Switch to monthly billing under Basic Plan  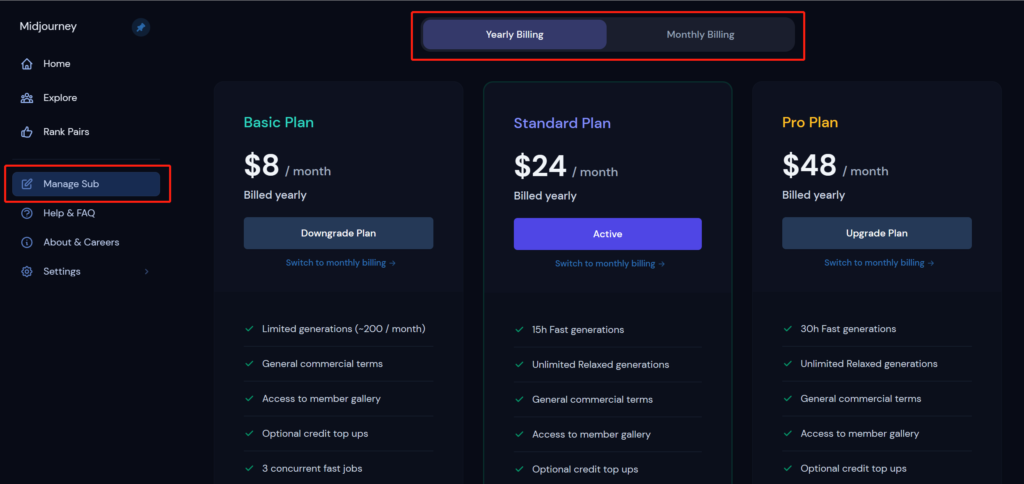pos(341,263)
